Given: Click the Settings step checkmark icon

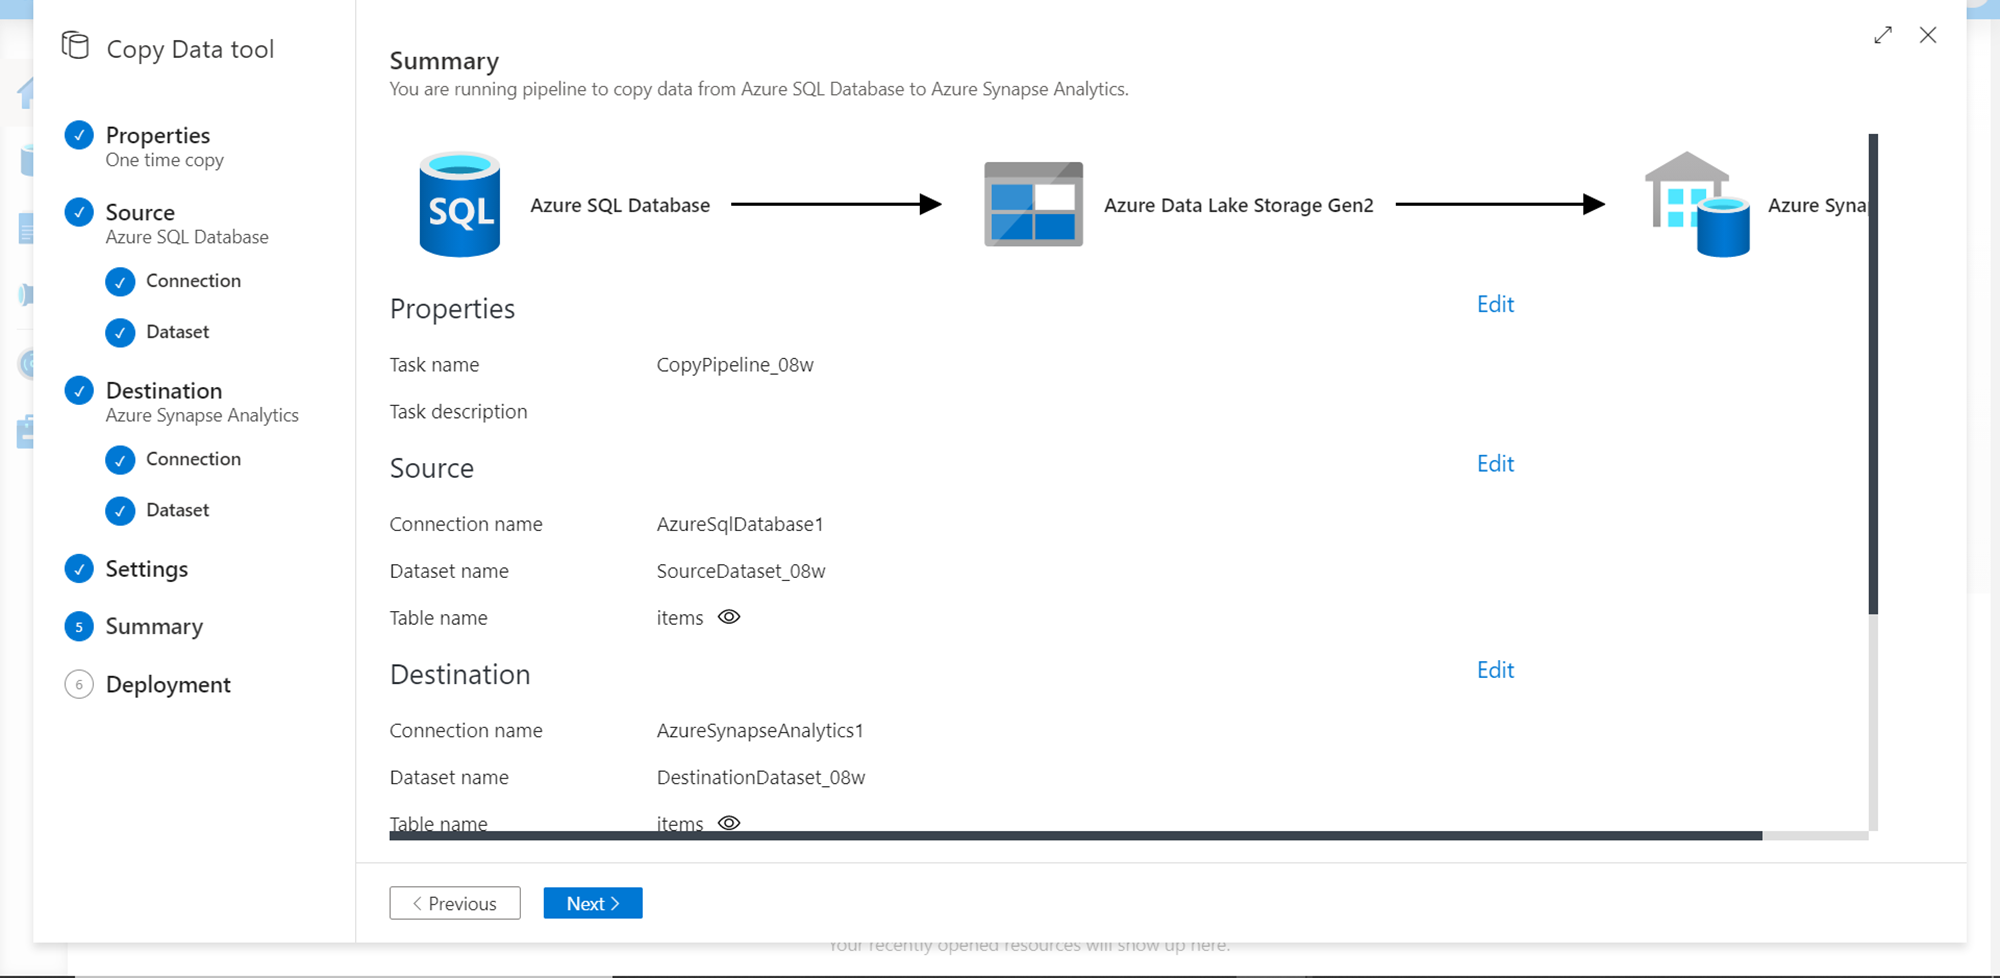Looking at the screenshot, I should [x=79, y=569].
